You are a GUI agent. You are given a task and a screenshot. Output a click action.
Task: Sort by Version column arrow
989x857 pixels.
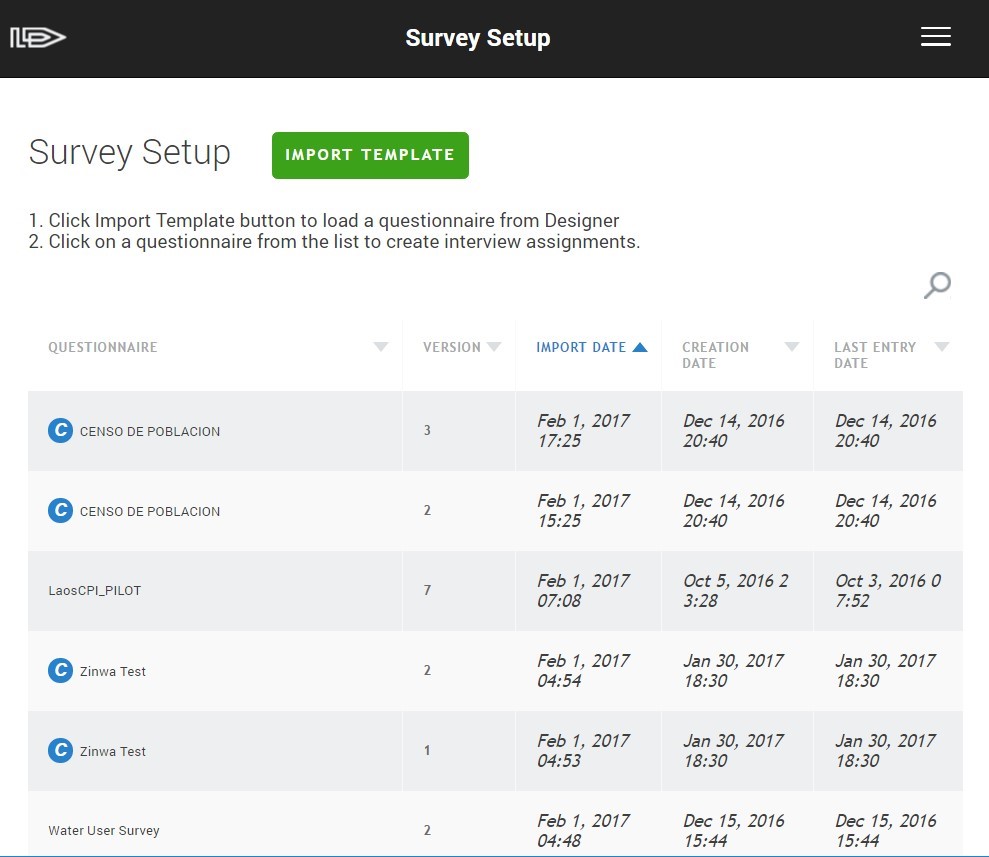coord(494,347)
